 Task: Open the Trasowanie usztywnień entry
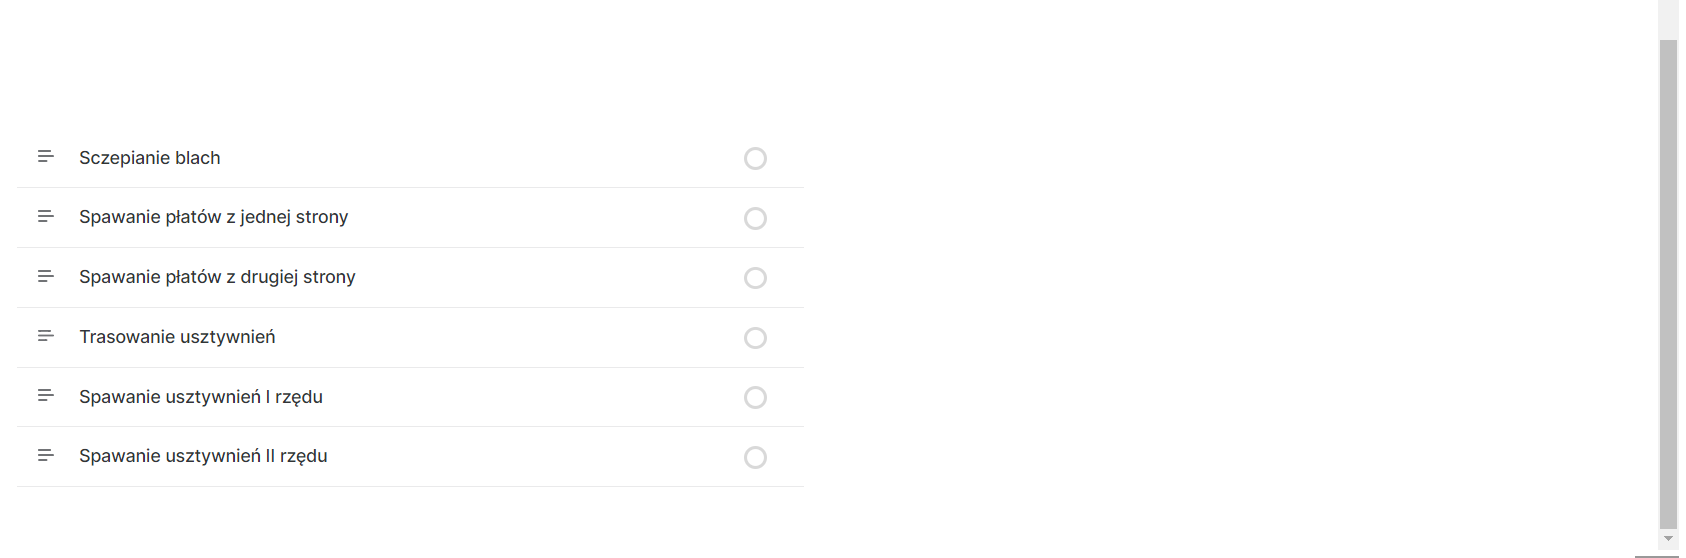click(177, 337)
